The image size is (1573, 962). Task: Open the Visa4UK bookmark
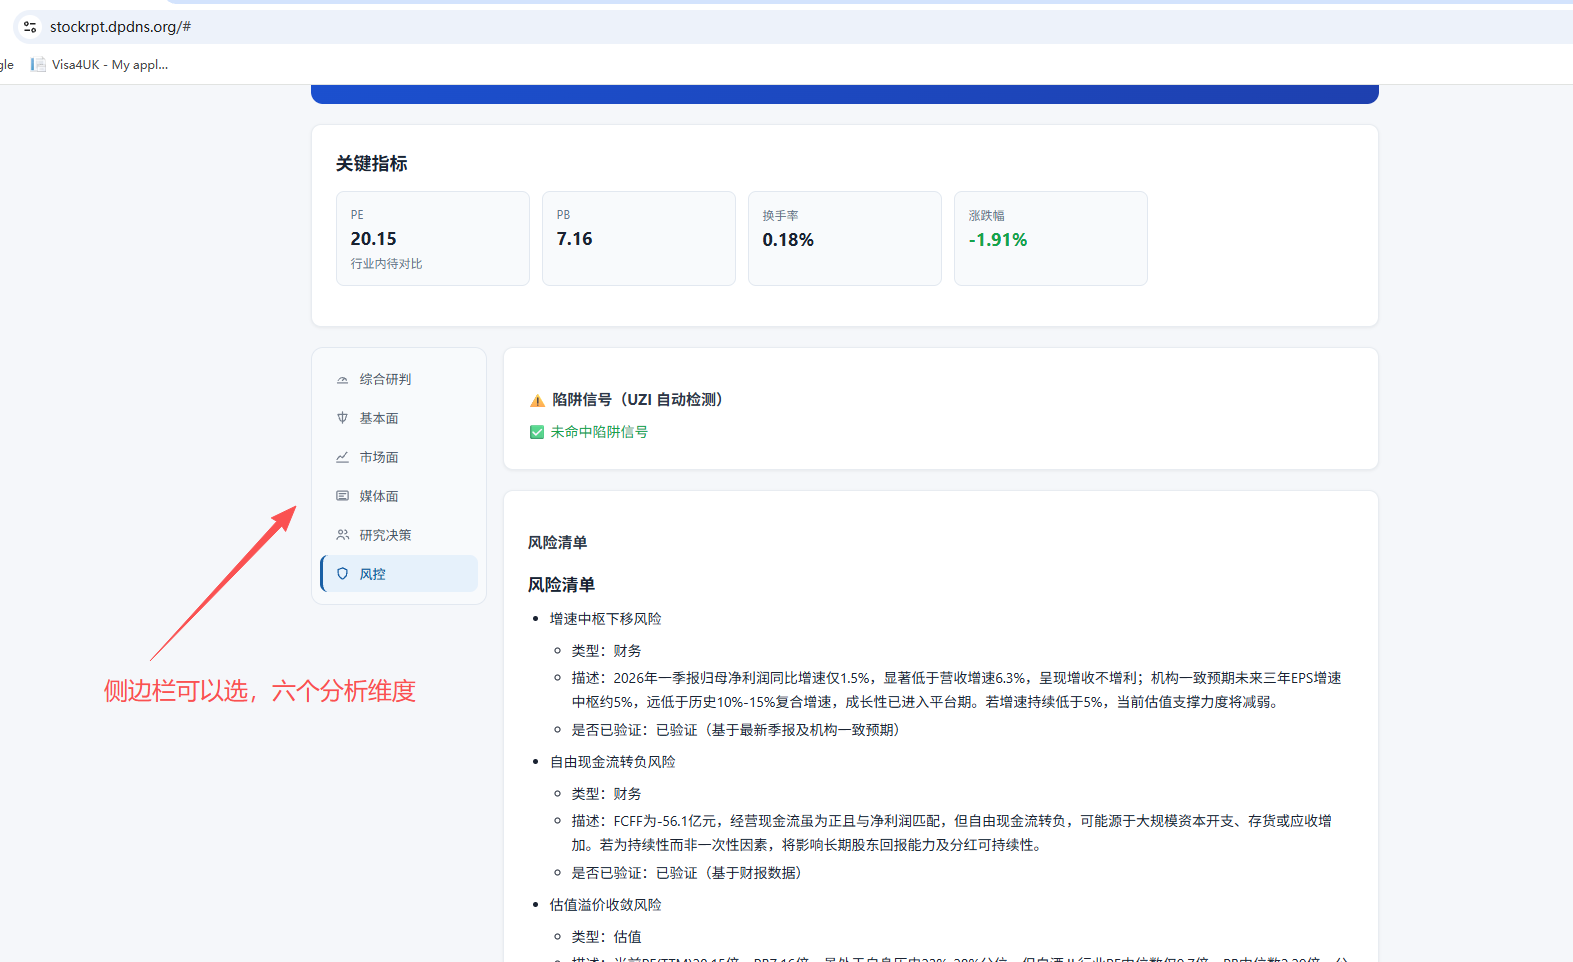click(99, 65)
